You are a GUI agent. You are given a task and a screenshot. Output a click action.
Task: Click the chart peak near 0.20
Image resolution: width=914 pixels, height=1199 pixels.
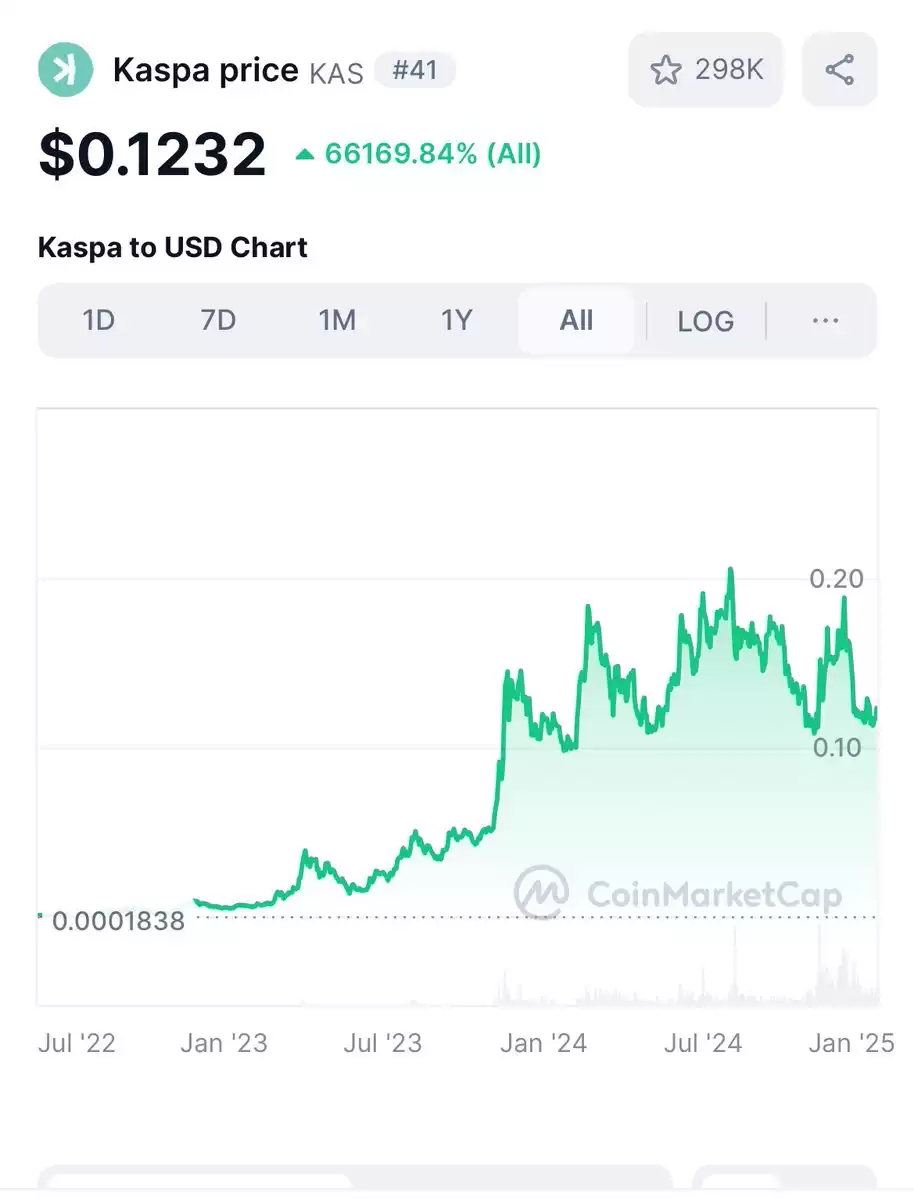(x=730, y=571)
